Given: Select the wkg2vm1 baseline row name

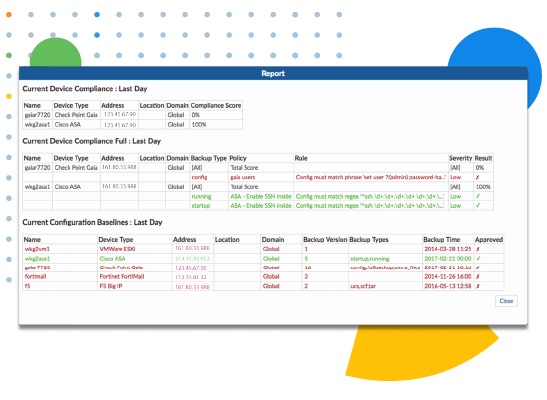Looking at the screenshot, I should pos(37,249).
